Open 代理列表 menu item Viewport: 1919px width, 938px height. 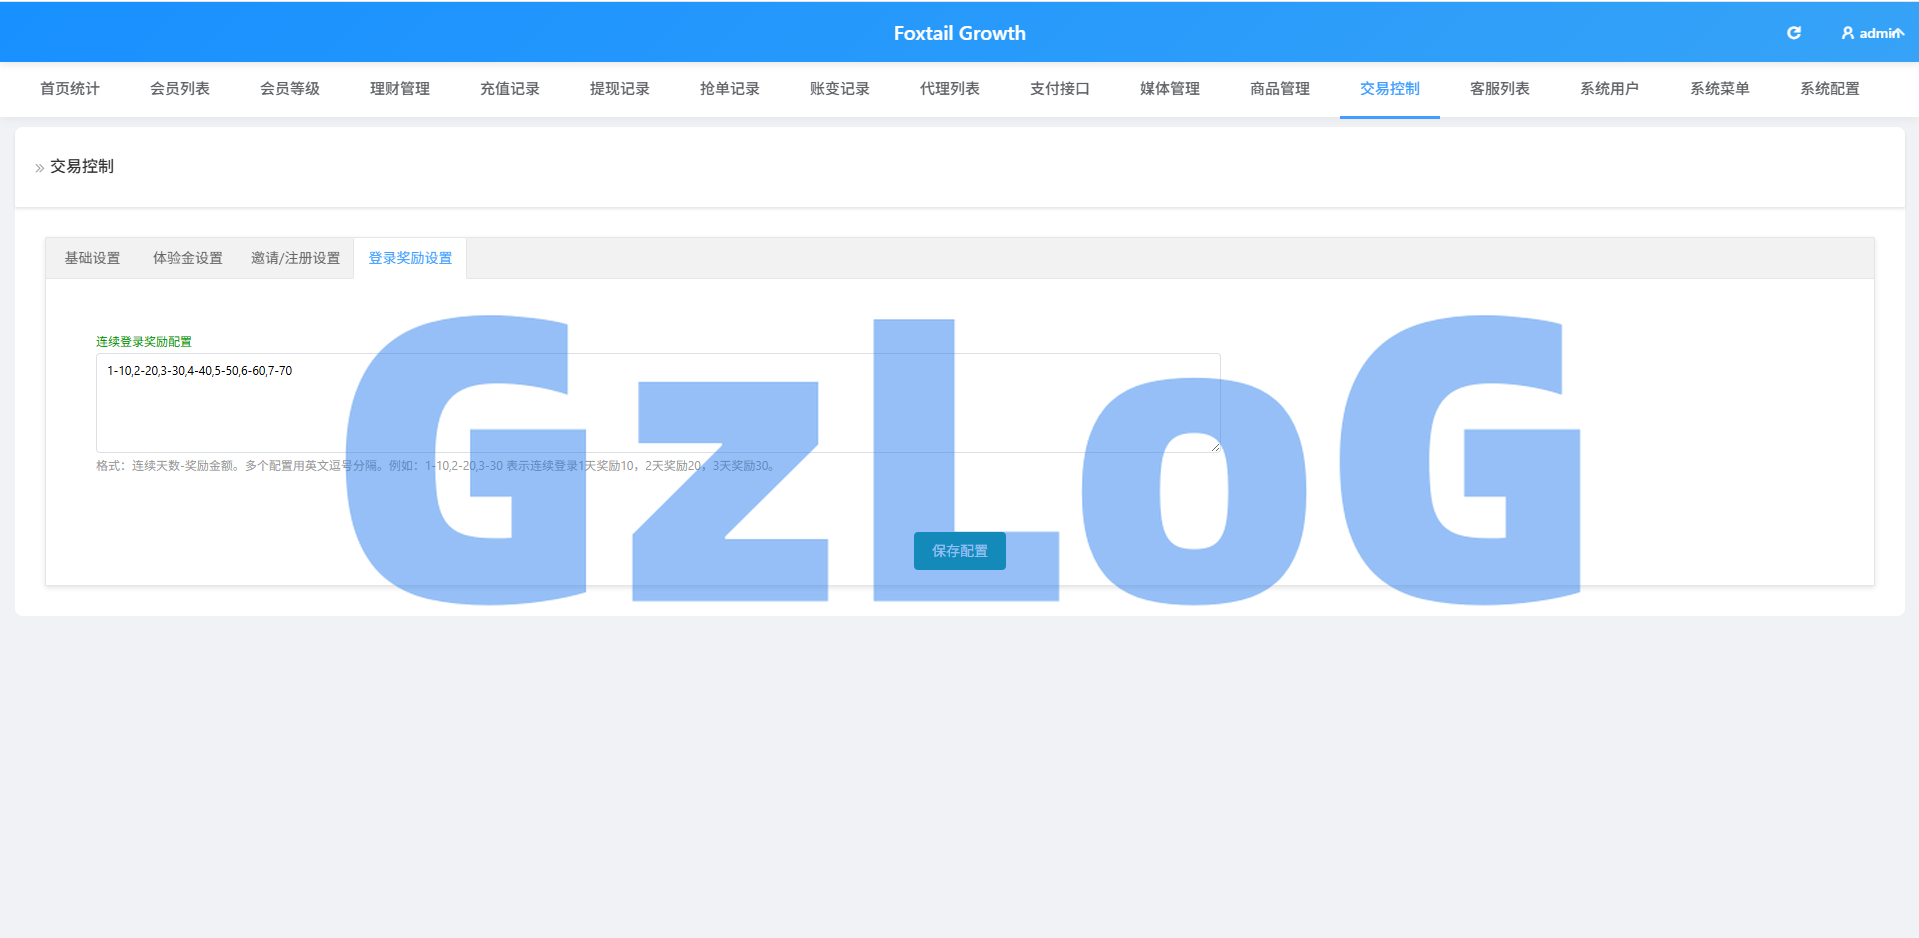pyautogui.click(x=950, y=89)
